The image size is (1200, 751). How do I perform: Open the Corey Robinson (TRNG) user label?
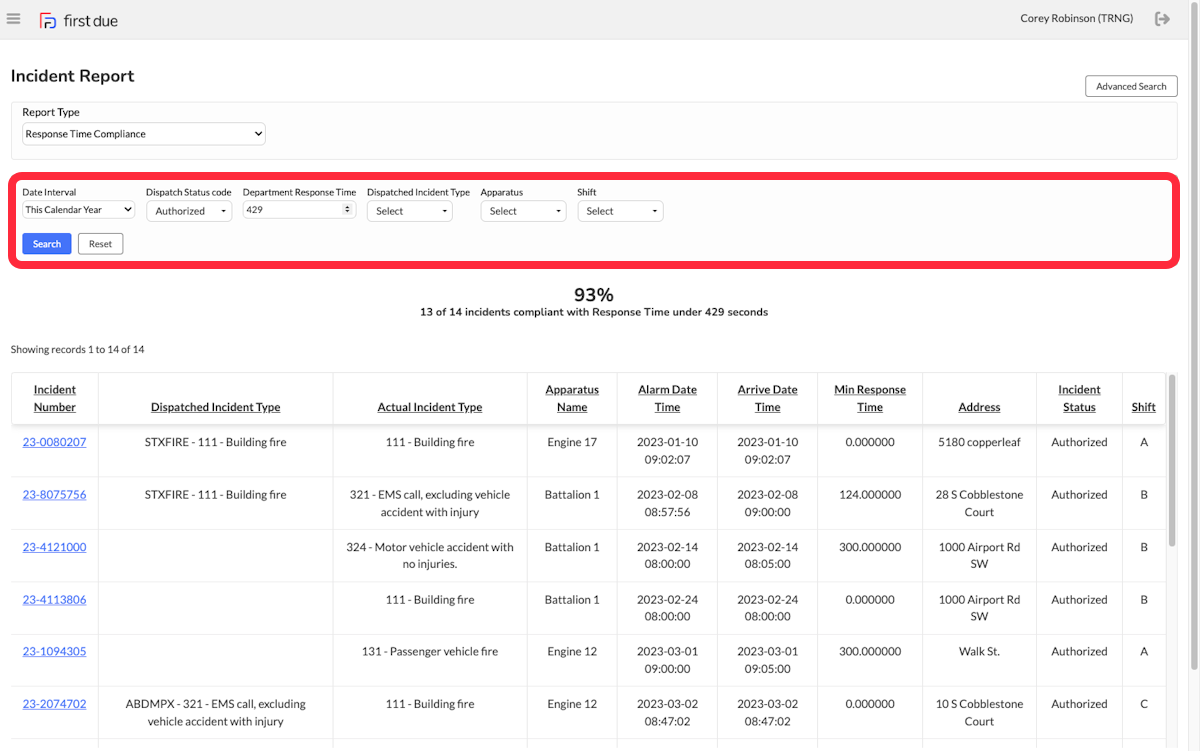click(1076, 19)
